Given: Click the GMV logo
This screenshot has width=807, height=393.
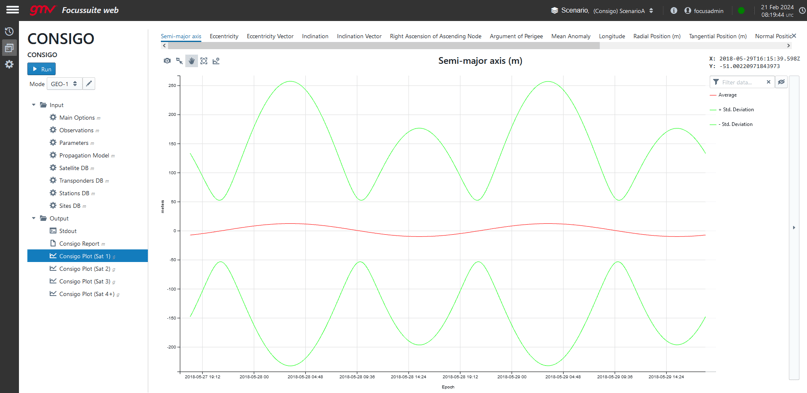Looking at the screenshot, I should pos(42,10).
